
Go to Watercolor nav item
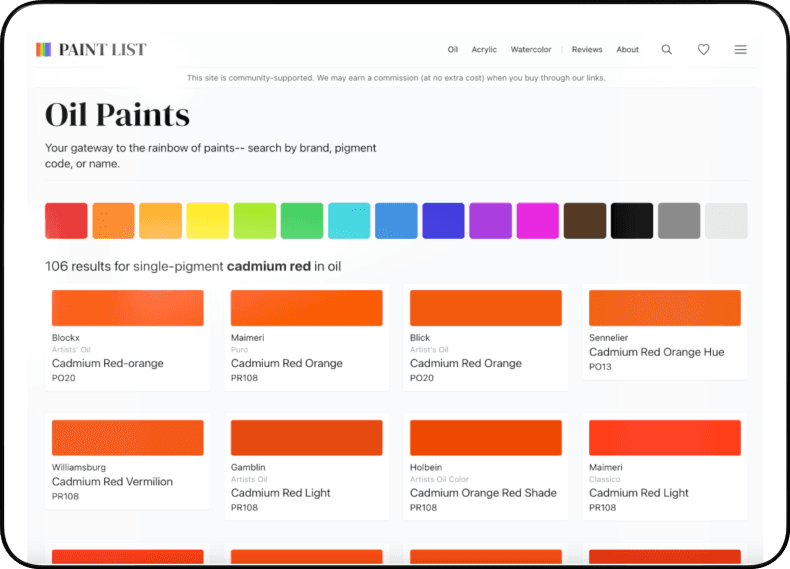coord(531,49)
